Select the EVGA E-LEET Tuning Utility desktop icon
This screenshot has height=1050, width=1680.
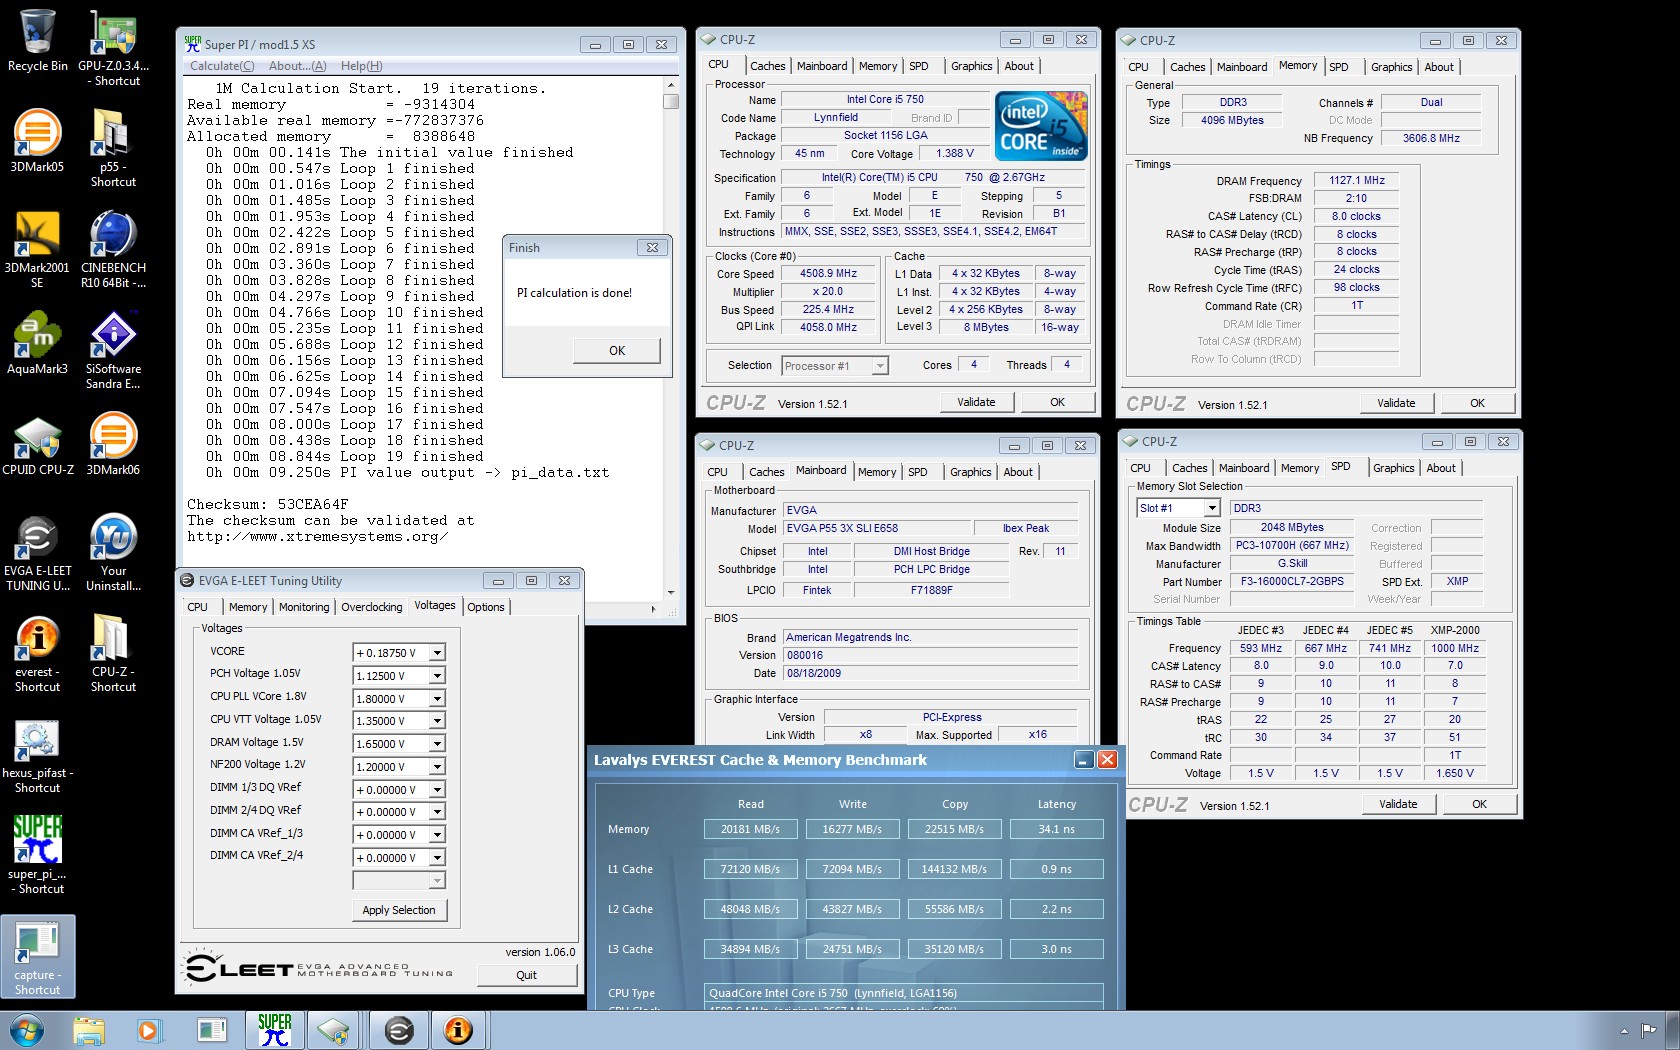click(37, 552)
